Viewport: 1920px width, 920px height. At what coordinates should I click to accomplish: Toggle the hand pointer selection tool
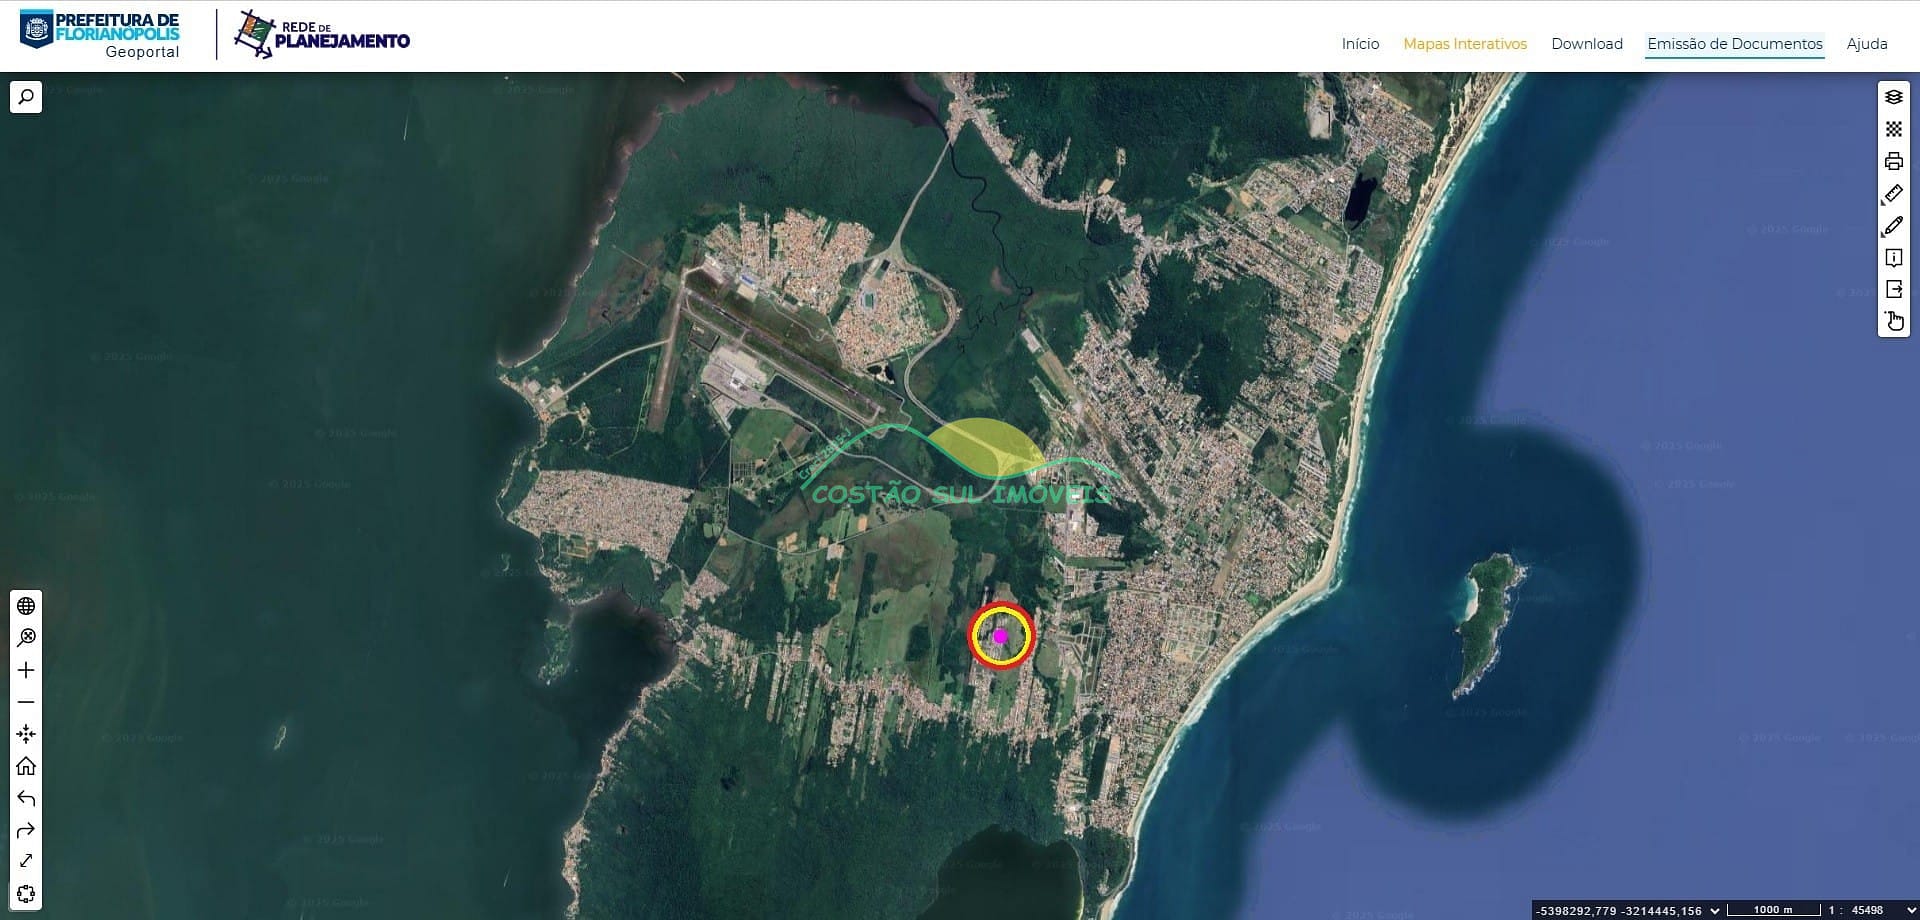coord(1893,321)
